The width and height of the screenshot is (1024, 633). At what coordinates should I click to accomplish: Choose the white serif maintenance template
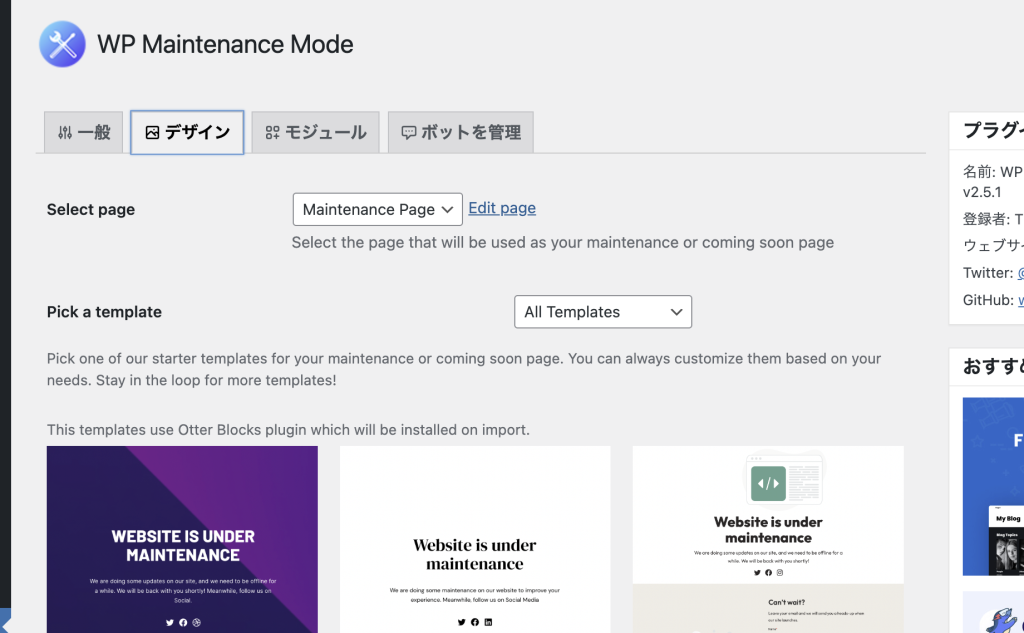[475, 539]
